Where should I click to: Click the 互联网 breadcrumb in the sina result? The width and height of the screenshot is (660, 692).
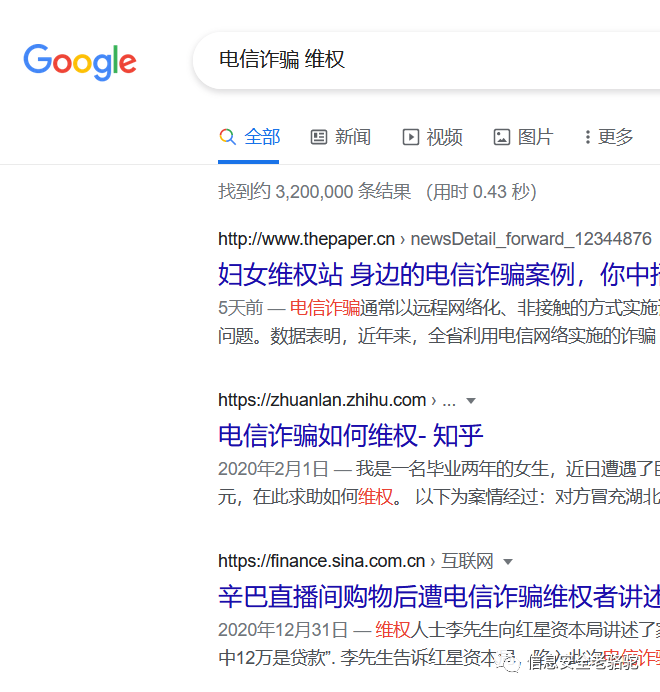(x=467, y=561)
